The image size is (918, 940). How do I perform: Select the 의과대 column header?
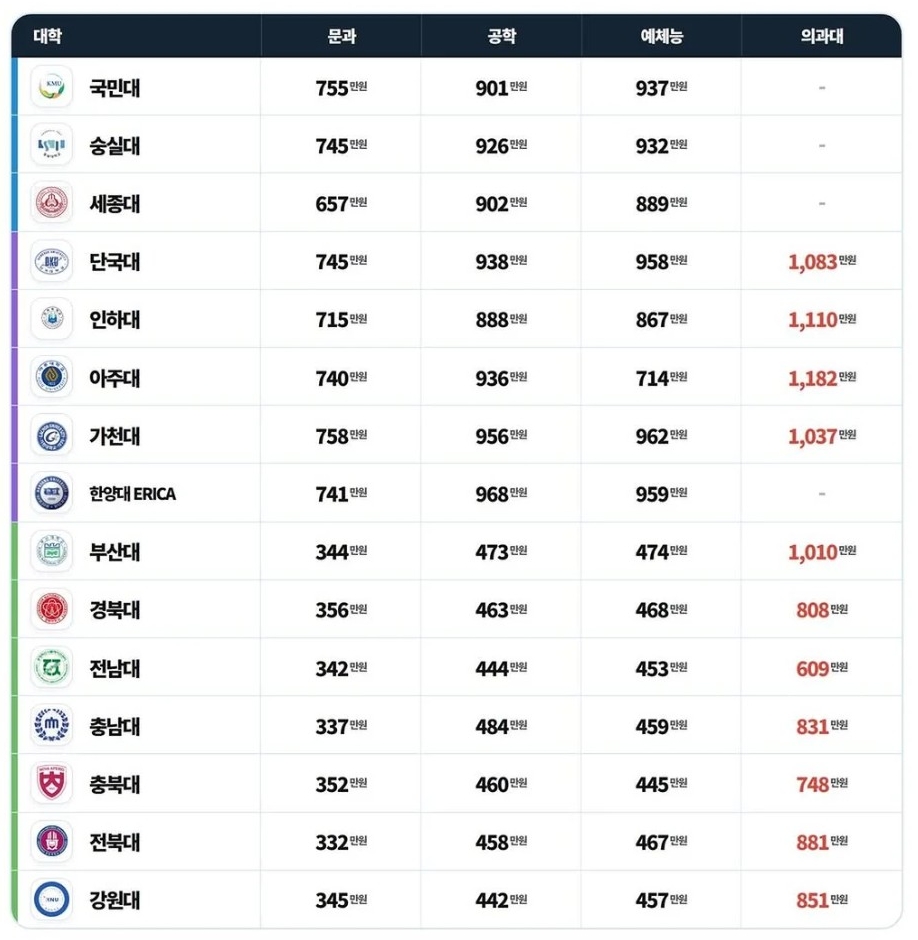click(821, 36)
